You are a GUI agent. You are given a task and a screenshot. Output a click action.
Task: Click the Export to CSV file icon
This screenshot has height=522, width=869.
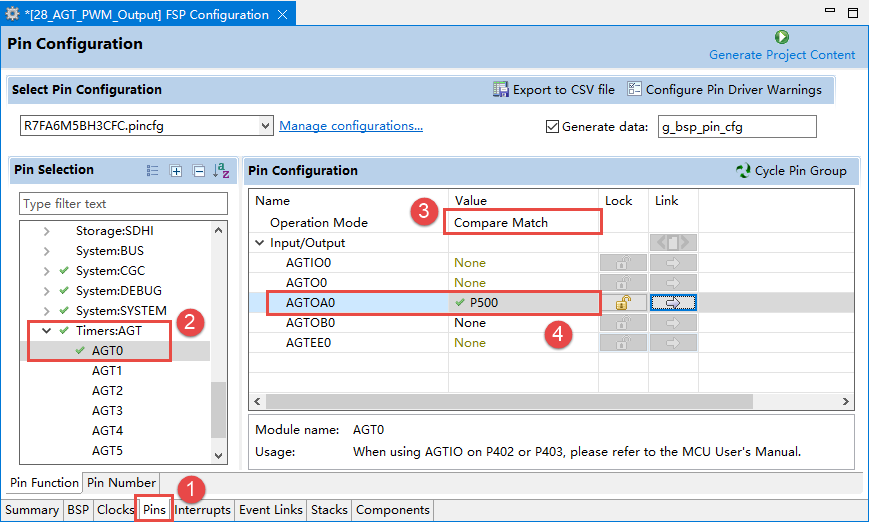[x=500, y=89]
